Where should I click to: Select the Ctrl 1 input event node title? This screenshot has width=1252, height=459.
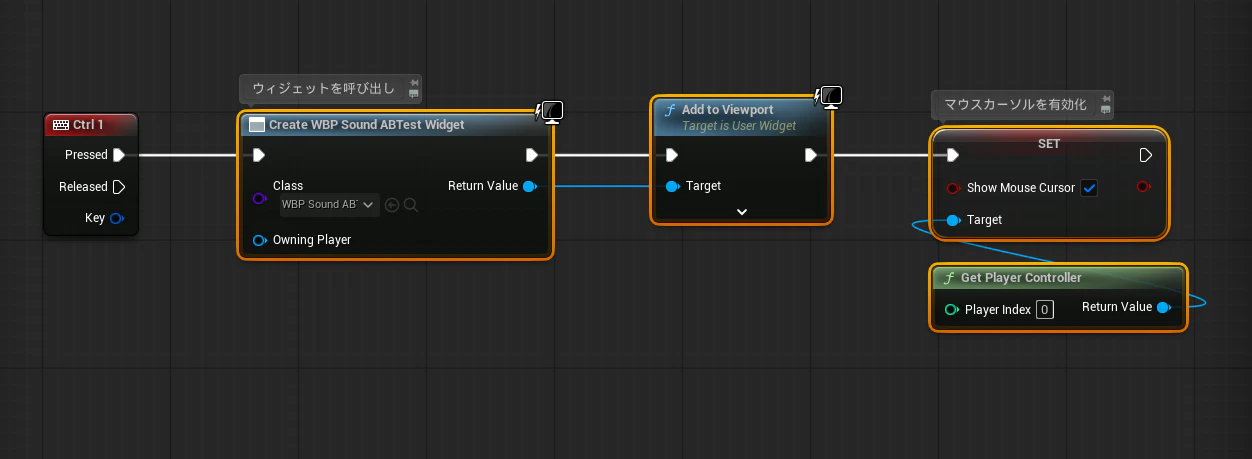coord(91,125)
